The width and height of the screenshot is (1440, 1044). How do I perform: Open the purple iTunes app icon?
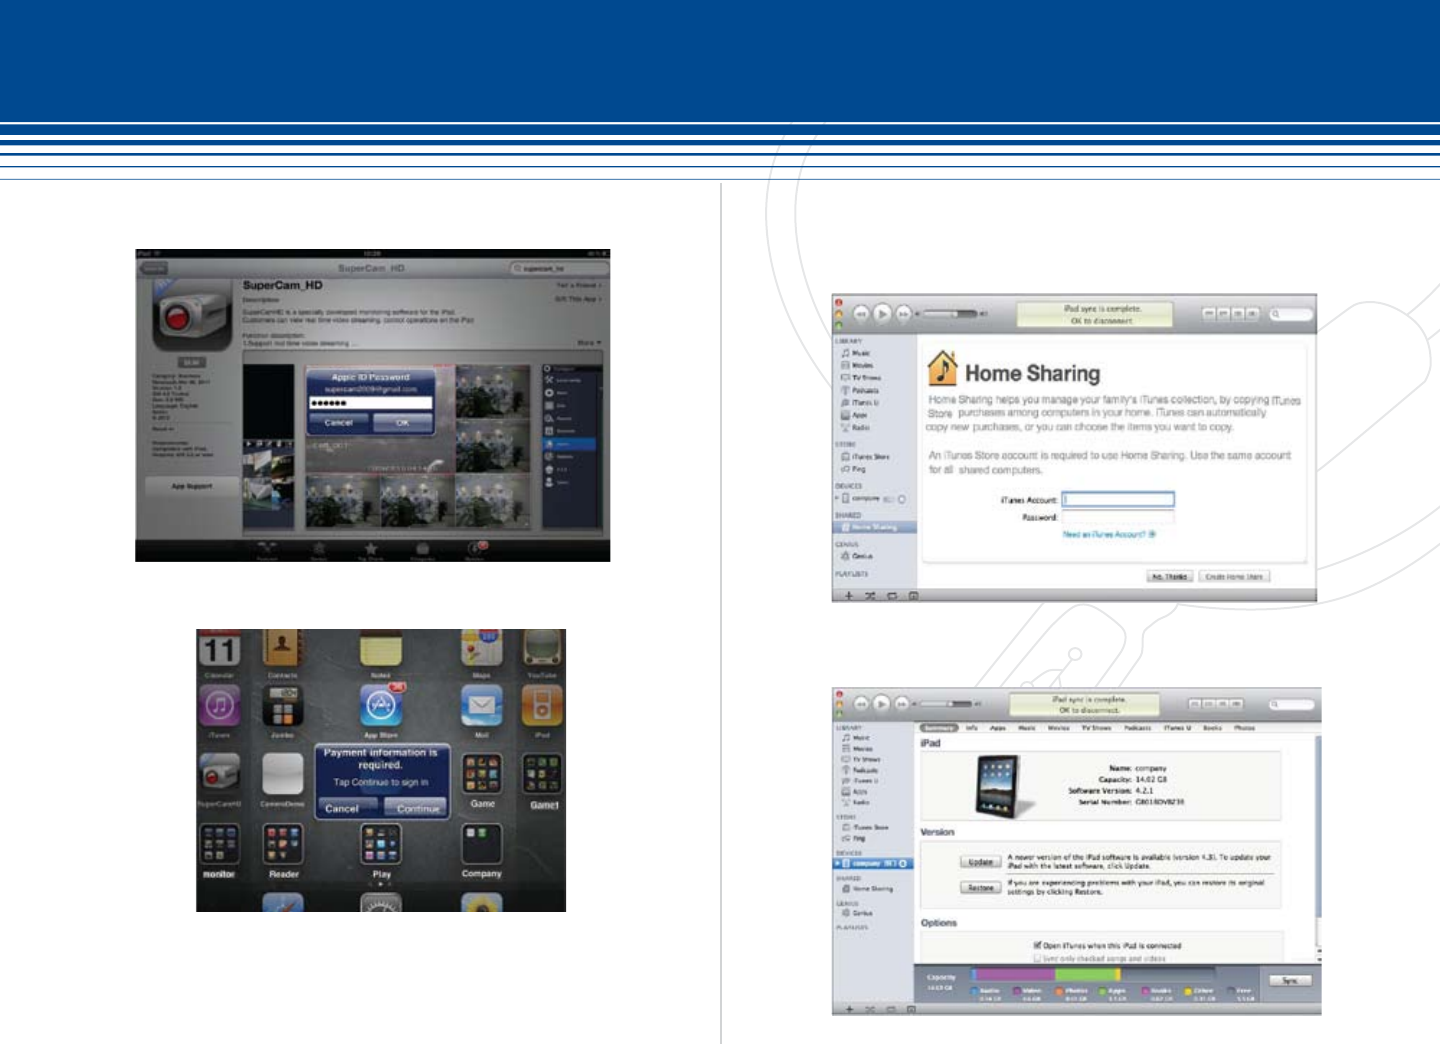[219, 706]
